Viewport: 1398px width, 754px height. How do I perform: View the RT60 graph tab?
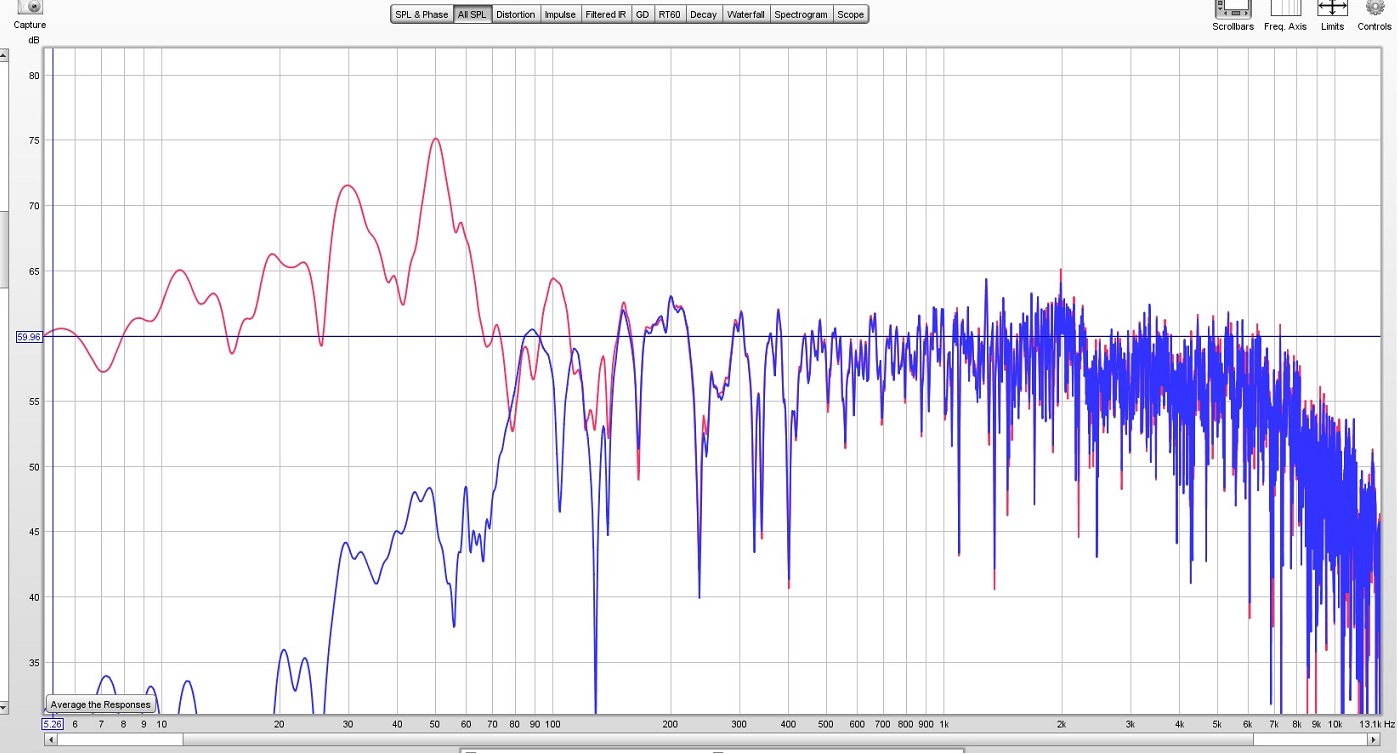pos(670,14)
